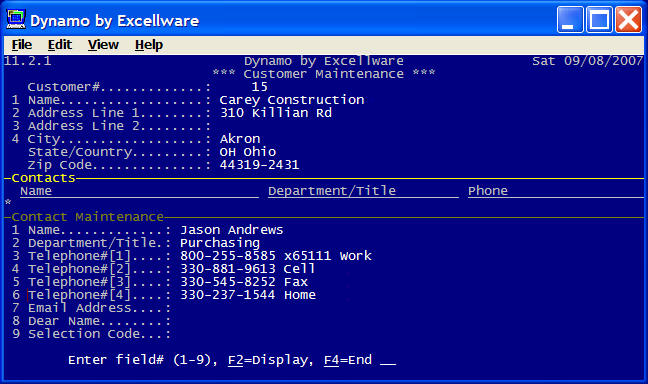This screenshot has width=648, height=384.
Task: Click the Dynamo application icon in title bar
Action: (16, 19)
